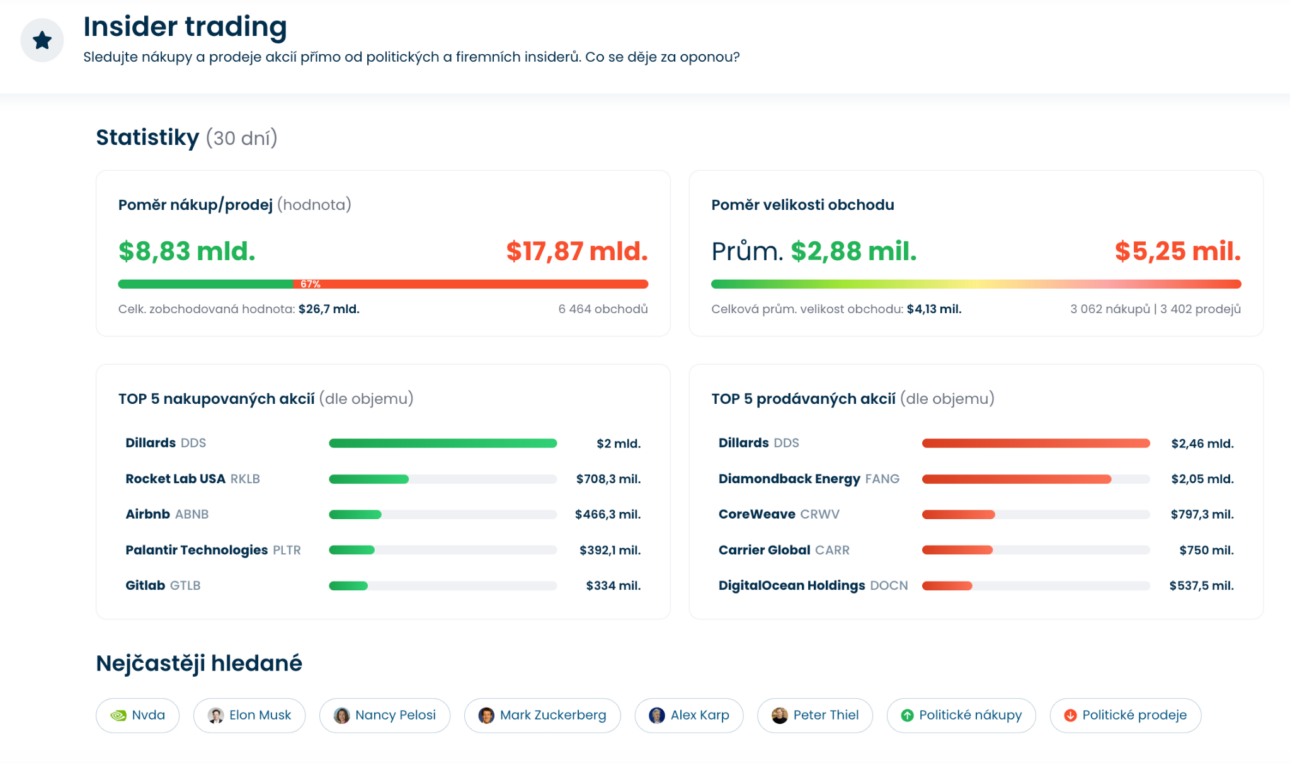
Task: Open DigitalOcean Holdings DOCN stock
Action: pyautogui.click(x=813, y=586)
